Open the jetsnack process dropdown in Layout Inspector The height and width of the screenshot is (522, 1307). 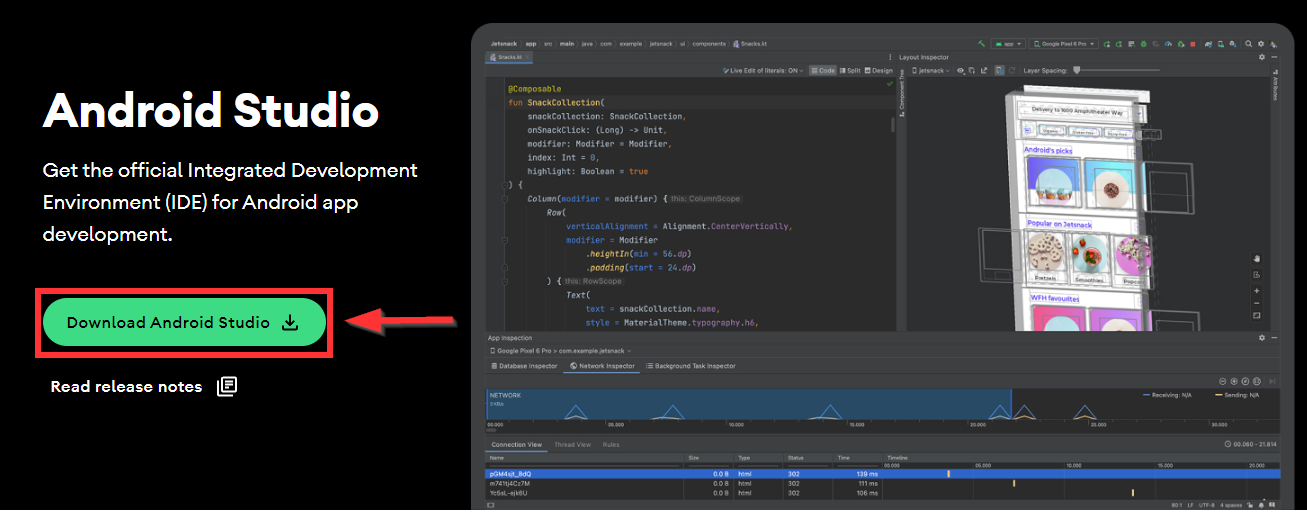point(930,71)
